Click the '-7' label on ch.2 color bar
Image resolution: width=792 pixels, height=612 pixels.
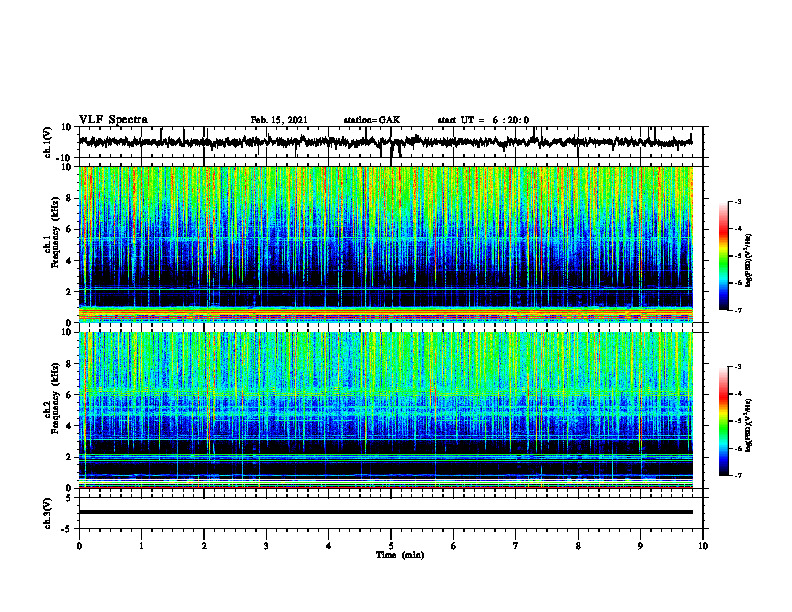tap(737, 476)
